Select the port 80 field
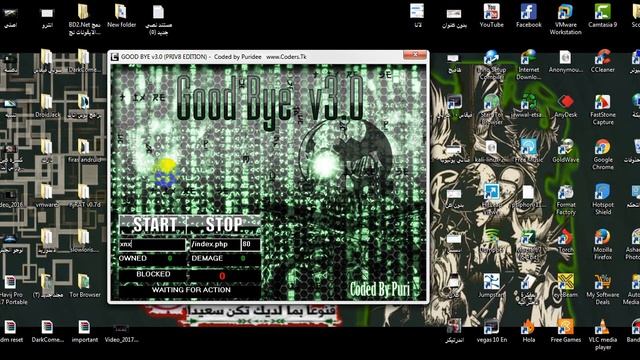Viewport: 640px width, 360px height. pos(251,244)
